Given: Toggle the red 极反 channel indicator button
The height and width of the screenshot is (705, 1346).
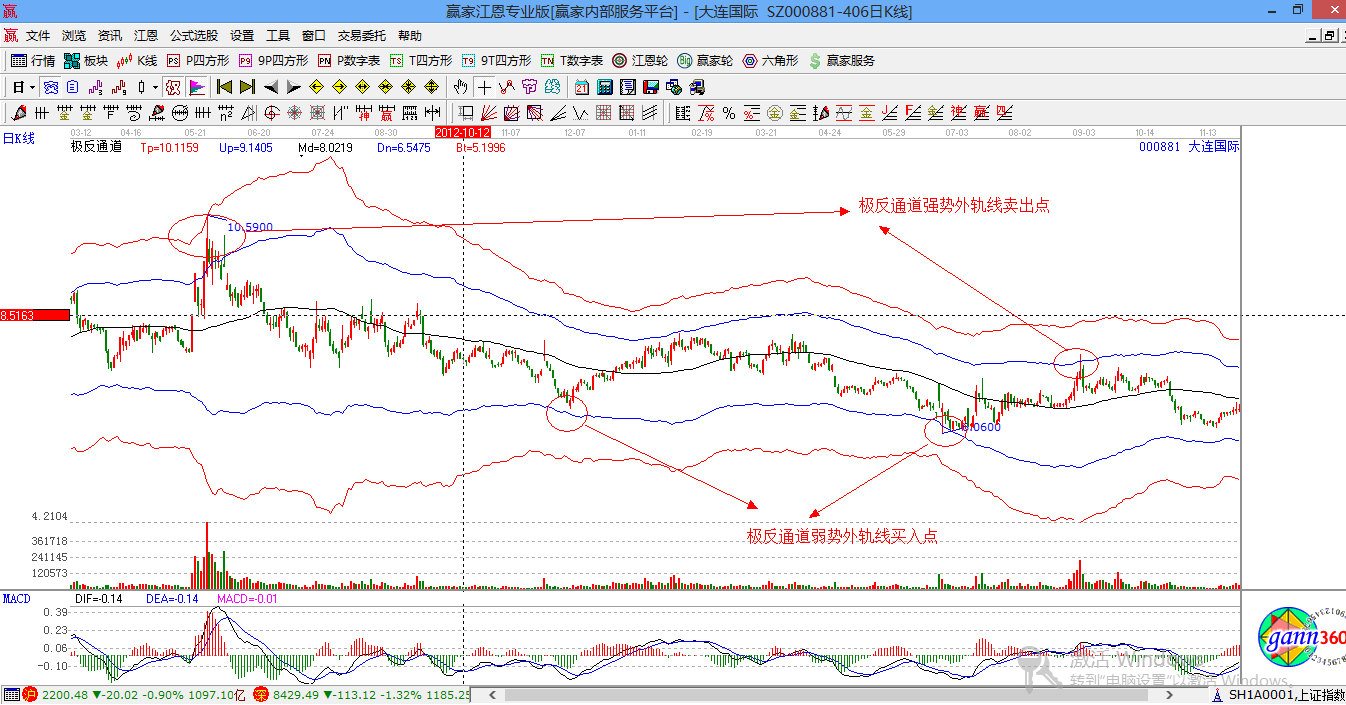Looking at the screenshot, I should click(173, 87).
